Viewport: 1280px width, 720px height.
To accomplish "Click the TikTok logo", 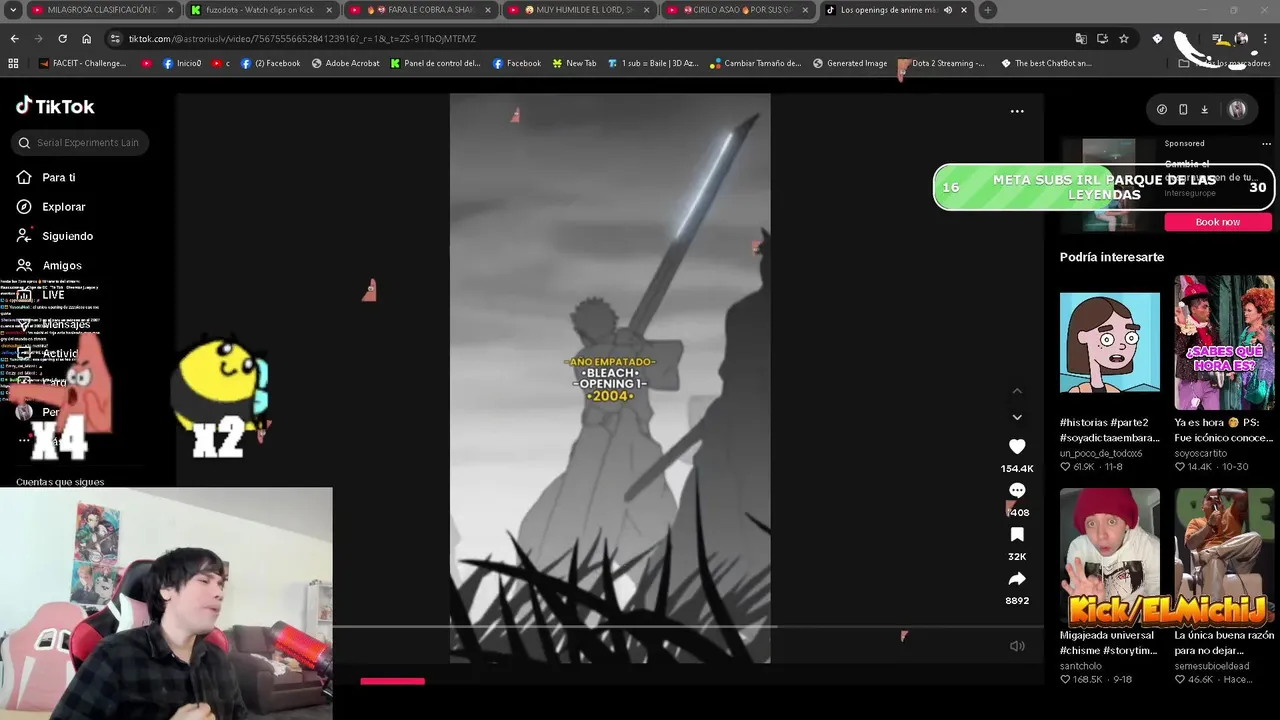I will 55,106.
